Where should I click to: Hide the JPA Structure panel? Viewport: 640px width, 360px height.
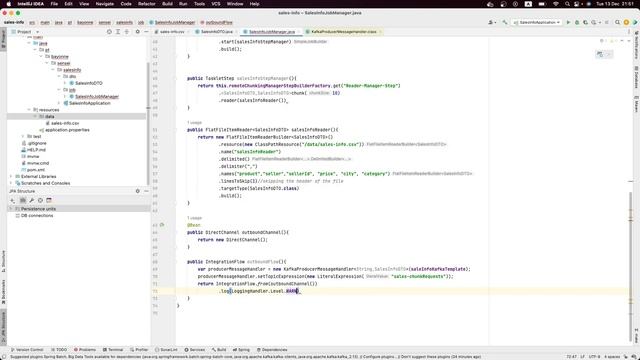point(146,191)
